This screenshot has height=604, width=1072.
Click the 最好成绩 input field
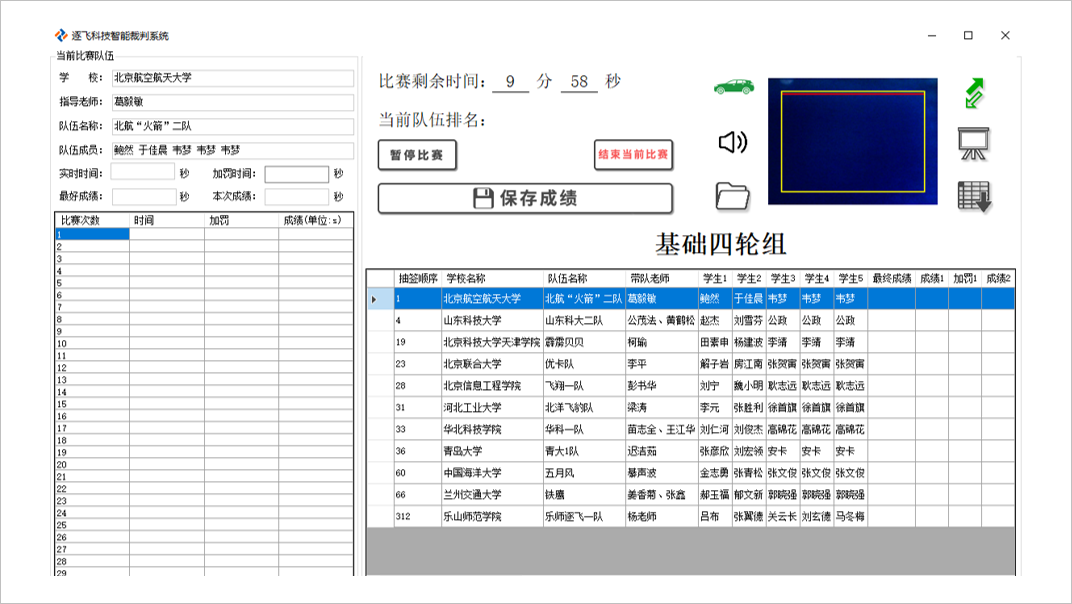coord(144,196)
